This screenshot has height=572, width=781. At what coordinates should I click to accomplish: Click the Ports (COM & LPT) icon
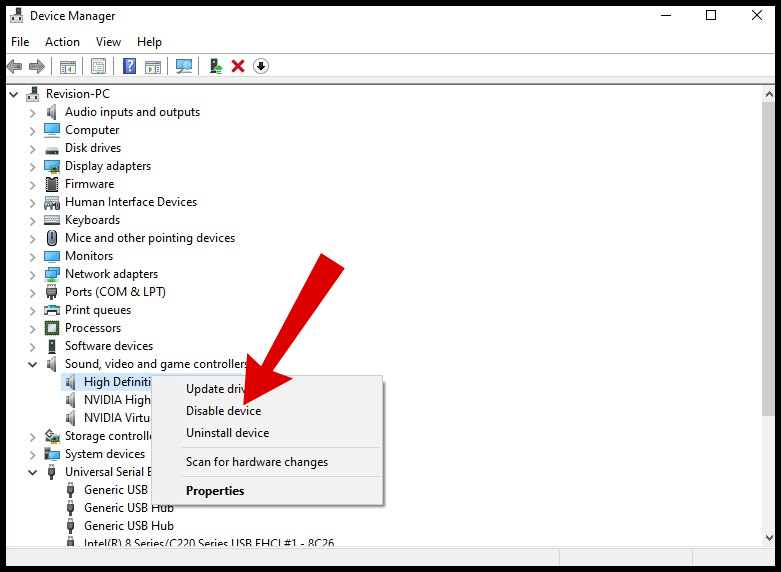pyautogui.click(x=51, y=292)
